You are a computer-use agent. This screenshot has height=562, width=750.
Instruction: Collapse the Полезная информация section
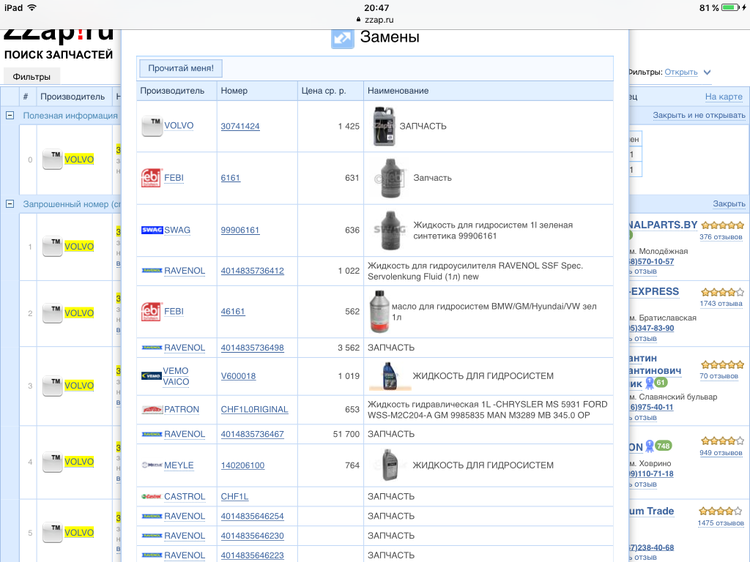point(10,116)
